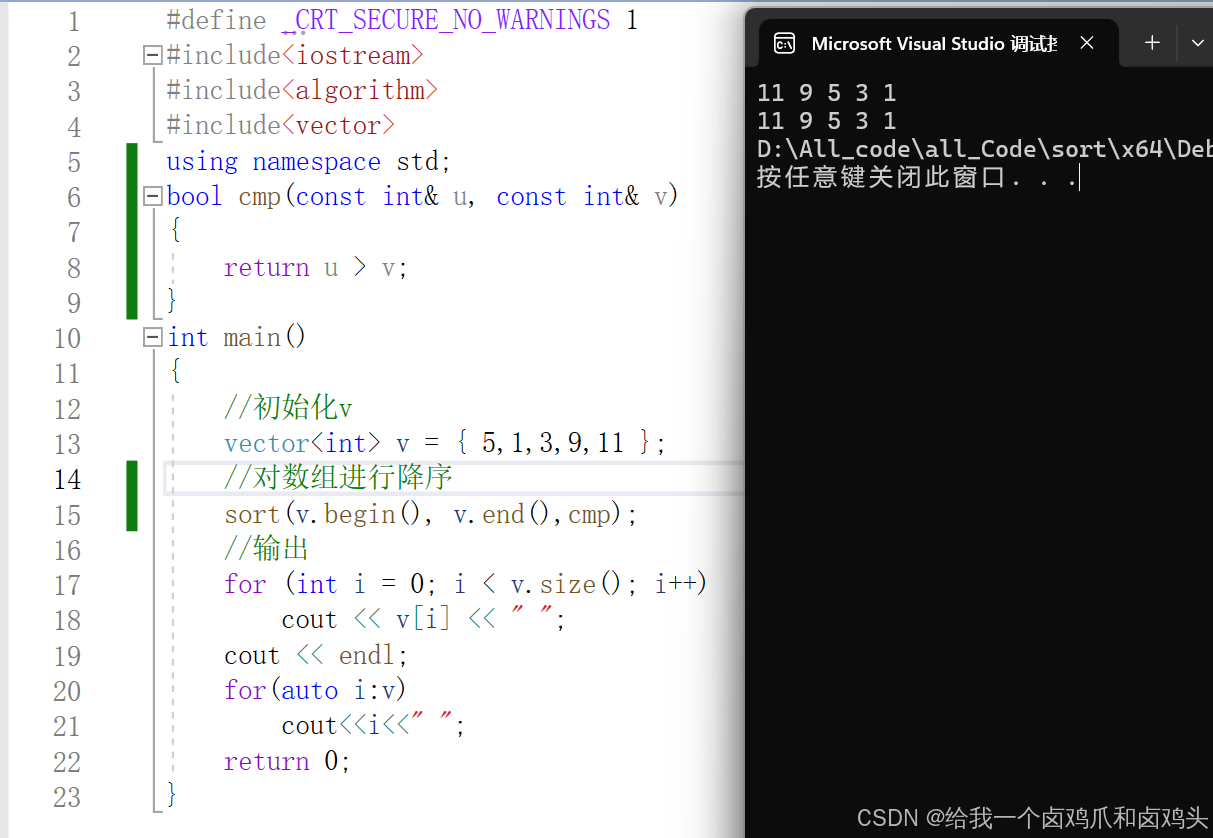1213x838 pixels.
Task: Click the sort(v.begin(), v.end(),cmp) call
Action: tap(431, 514)
